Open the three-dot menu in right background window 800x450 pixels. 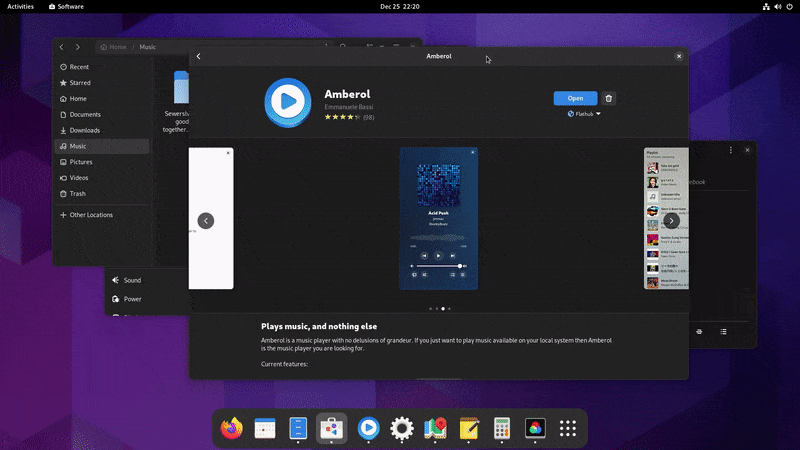click(x=731, y=150)
